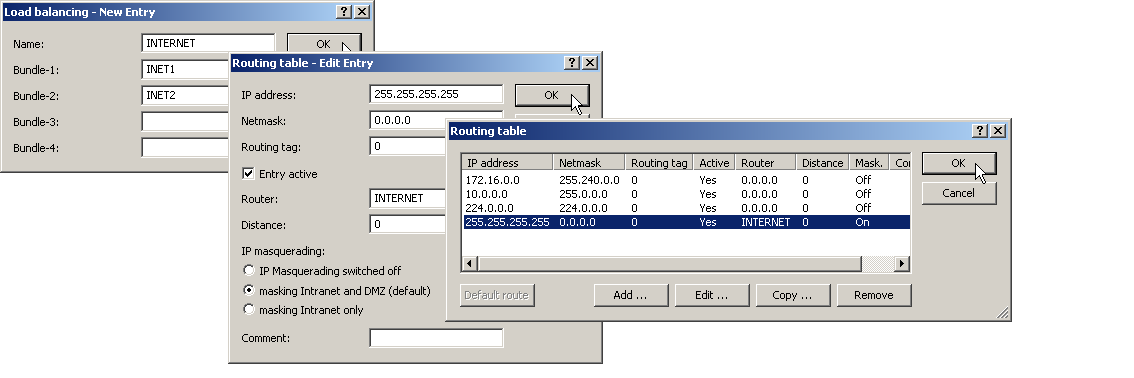Click the Add button in Routing table
The image size is (1134, 378).
(x=631, y=295)
